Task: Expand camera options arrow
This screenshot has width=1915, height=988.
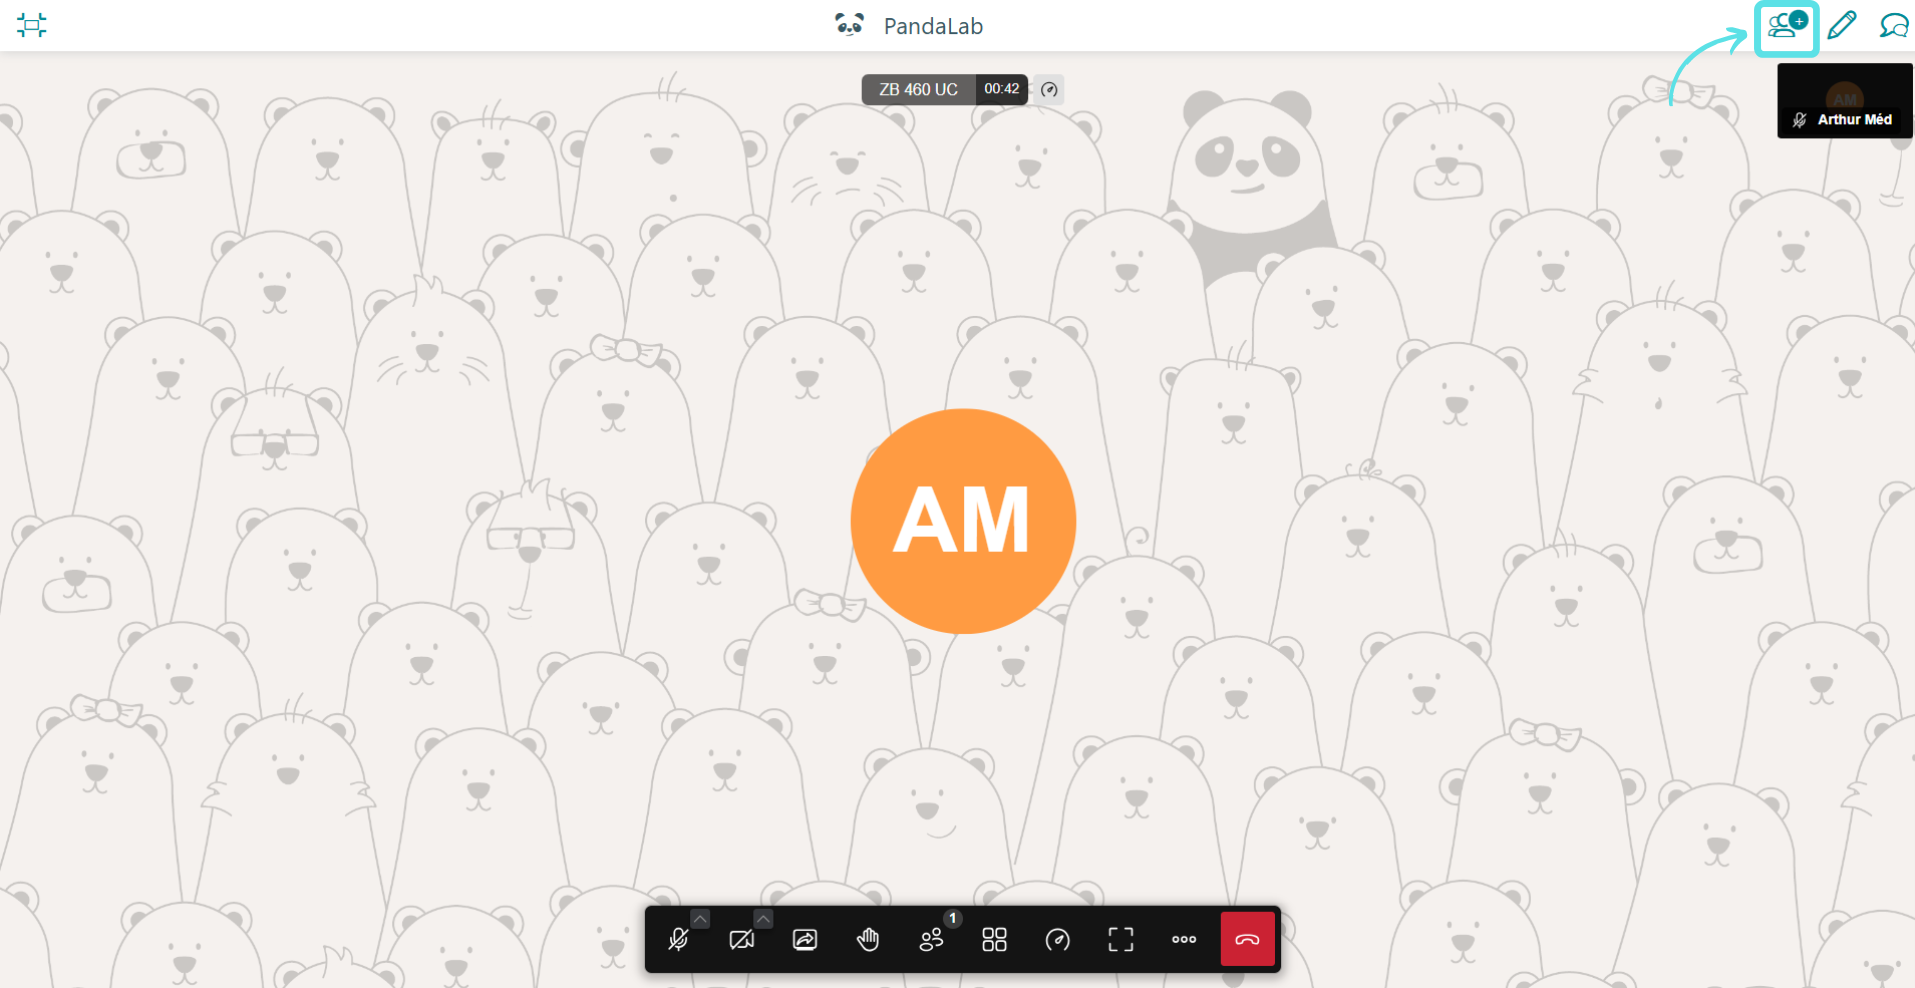Action: click(763, 919)
